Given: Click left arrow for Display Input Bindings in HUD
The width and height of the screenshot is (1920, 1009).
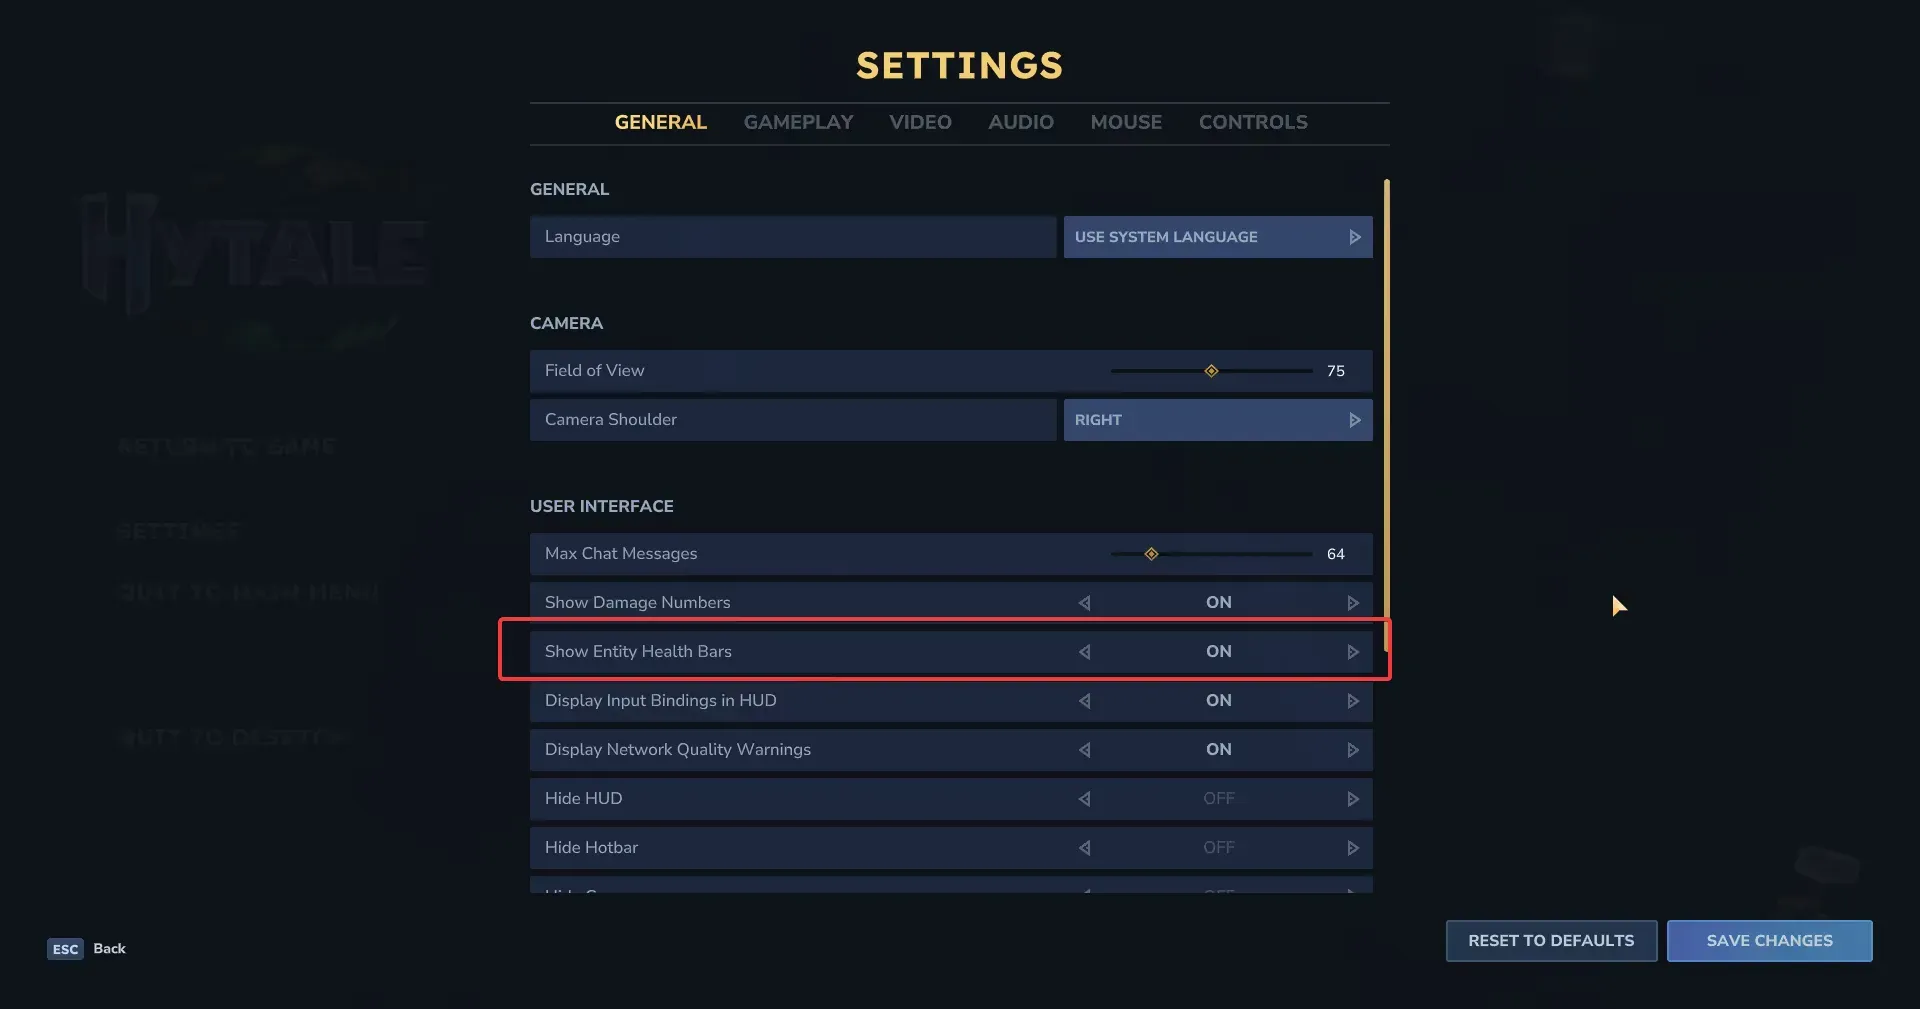Looking at the screenshot, I should coord(1084,701).
